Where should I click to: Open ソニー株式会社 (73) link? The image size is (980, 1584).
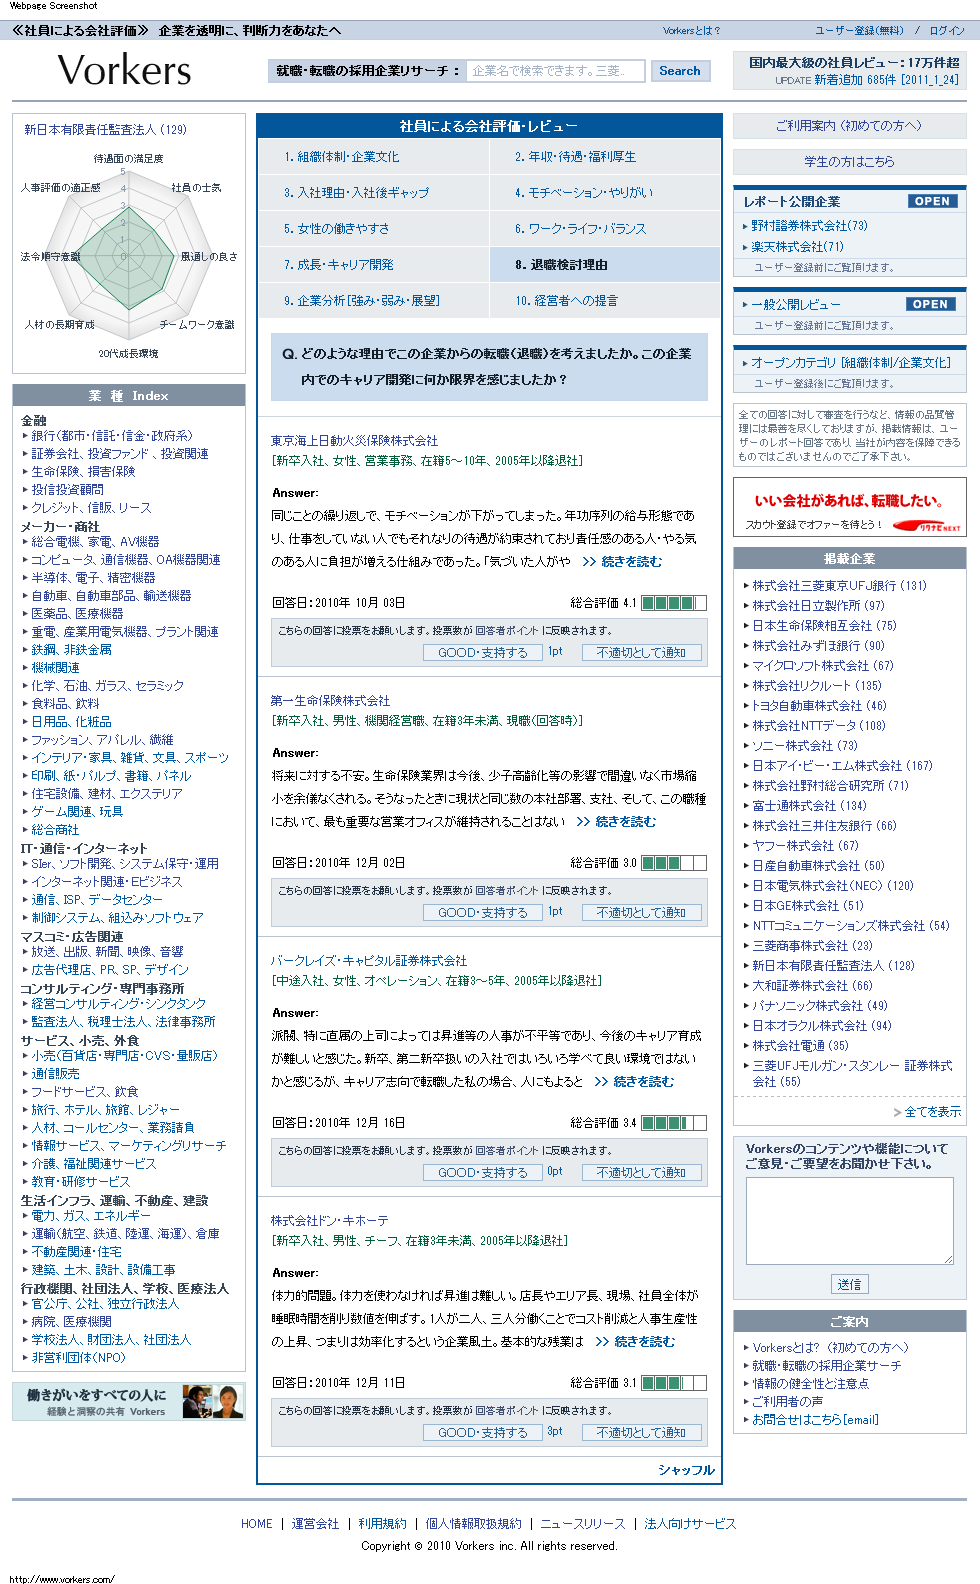805,746
